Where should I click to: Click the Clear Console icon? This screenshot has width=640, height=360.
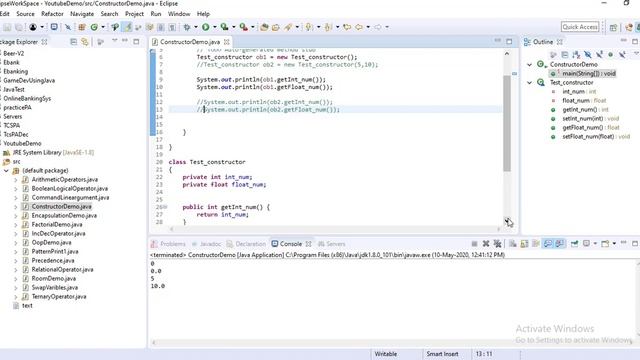coord(513,244)
